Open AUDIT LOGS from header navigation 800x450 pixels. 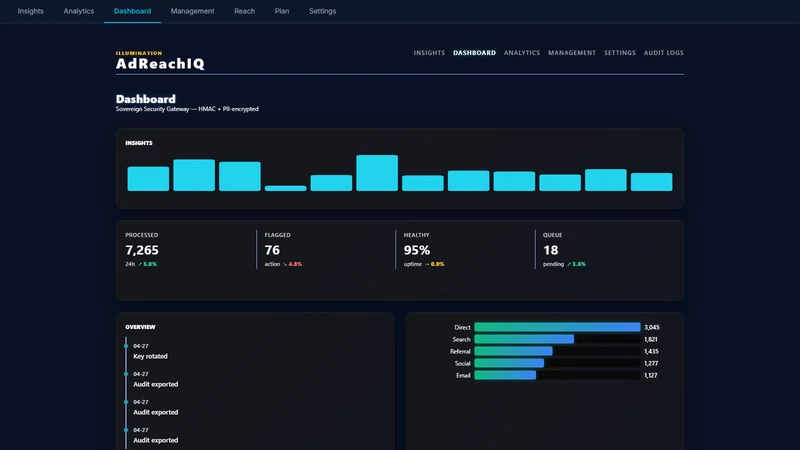[664, 53]
